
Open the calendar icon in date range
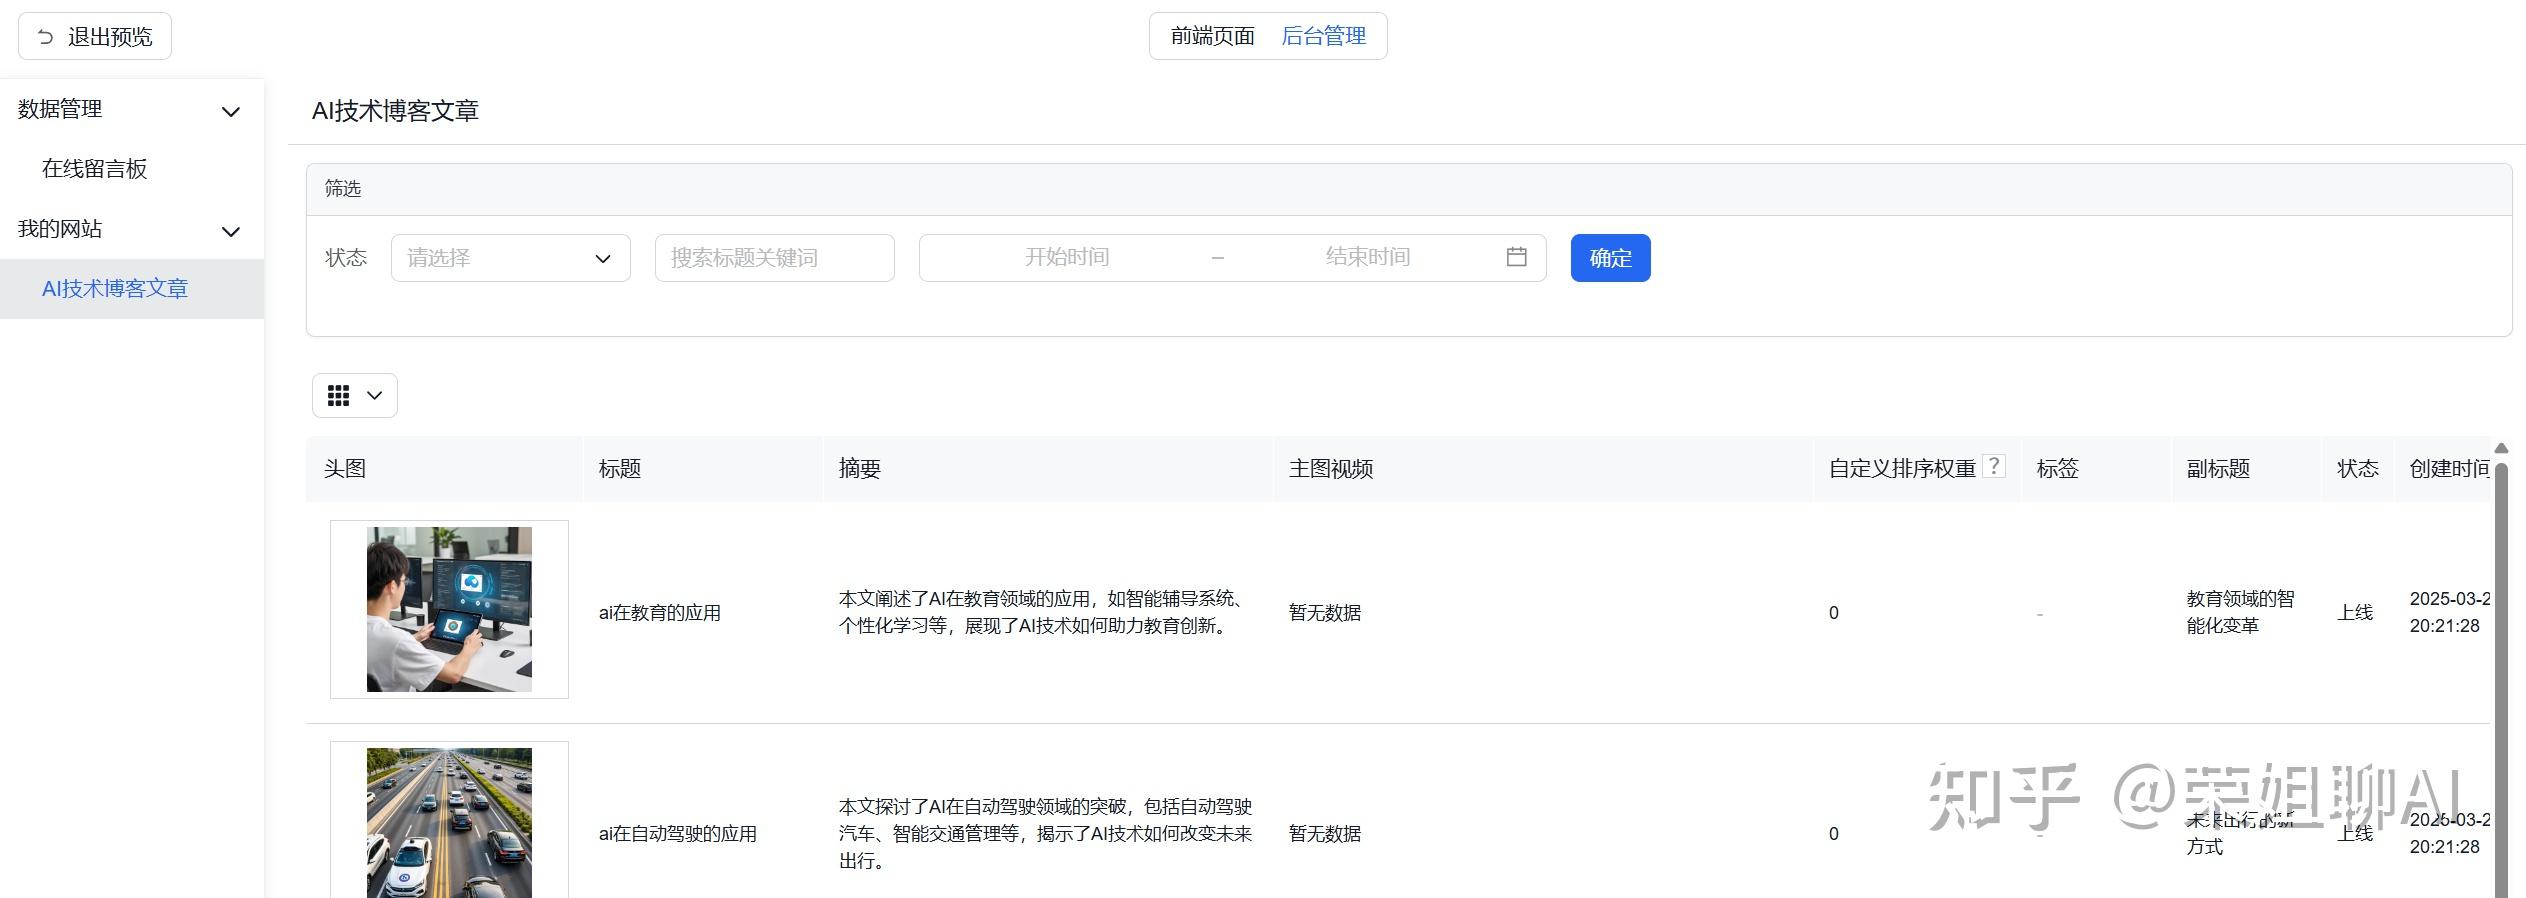coord(1517,257)
